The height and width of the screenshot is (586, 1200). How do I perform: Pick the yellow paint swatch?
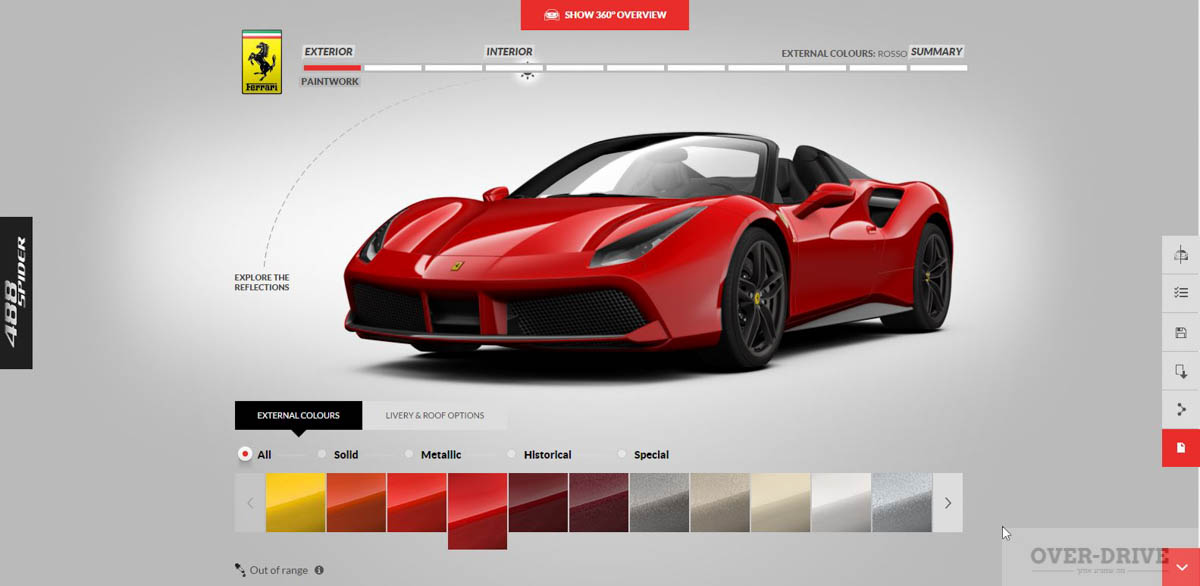point(295,502)
